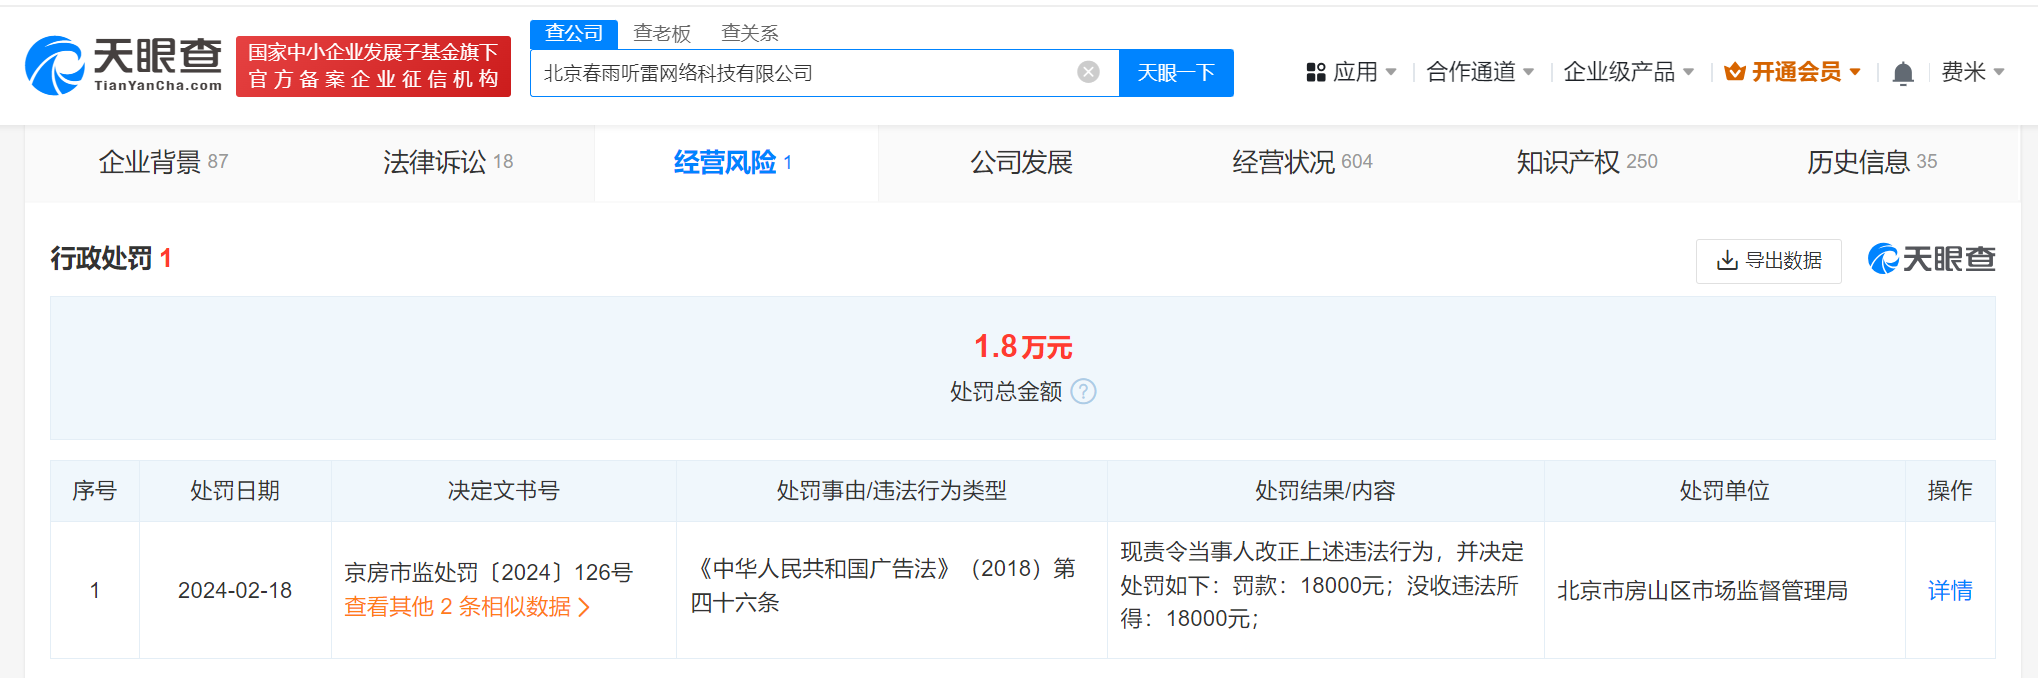Clear the search box with the X icon

[x=1088, y=72]
